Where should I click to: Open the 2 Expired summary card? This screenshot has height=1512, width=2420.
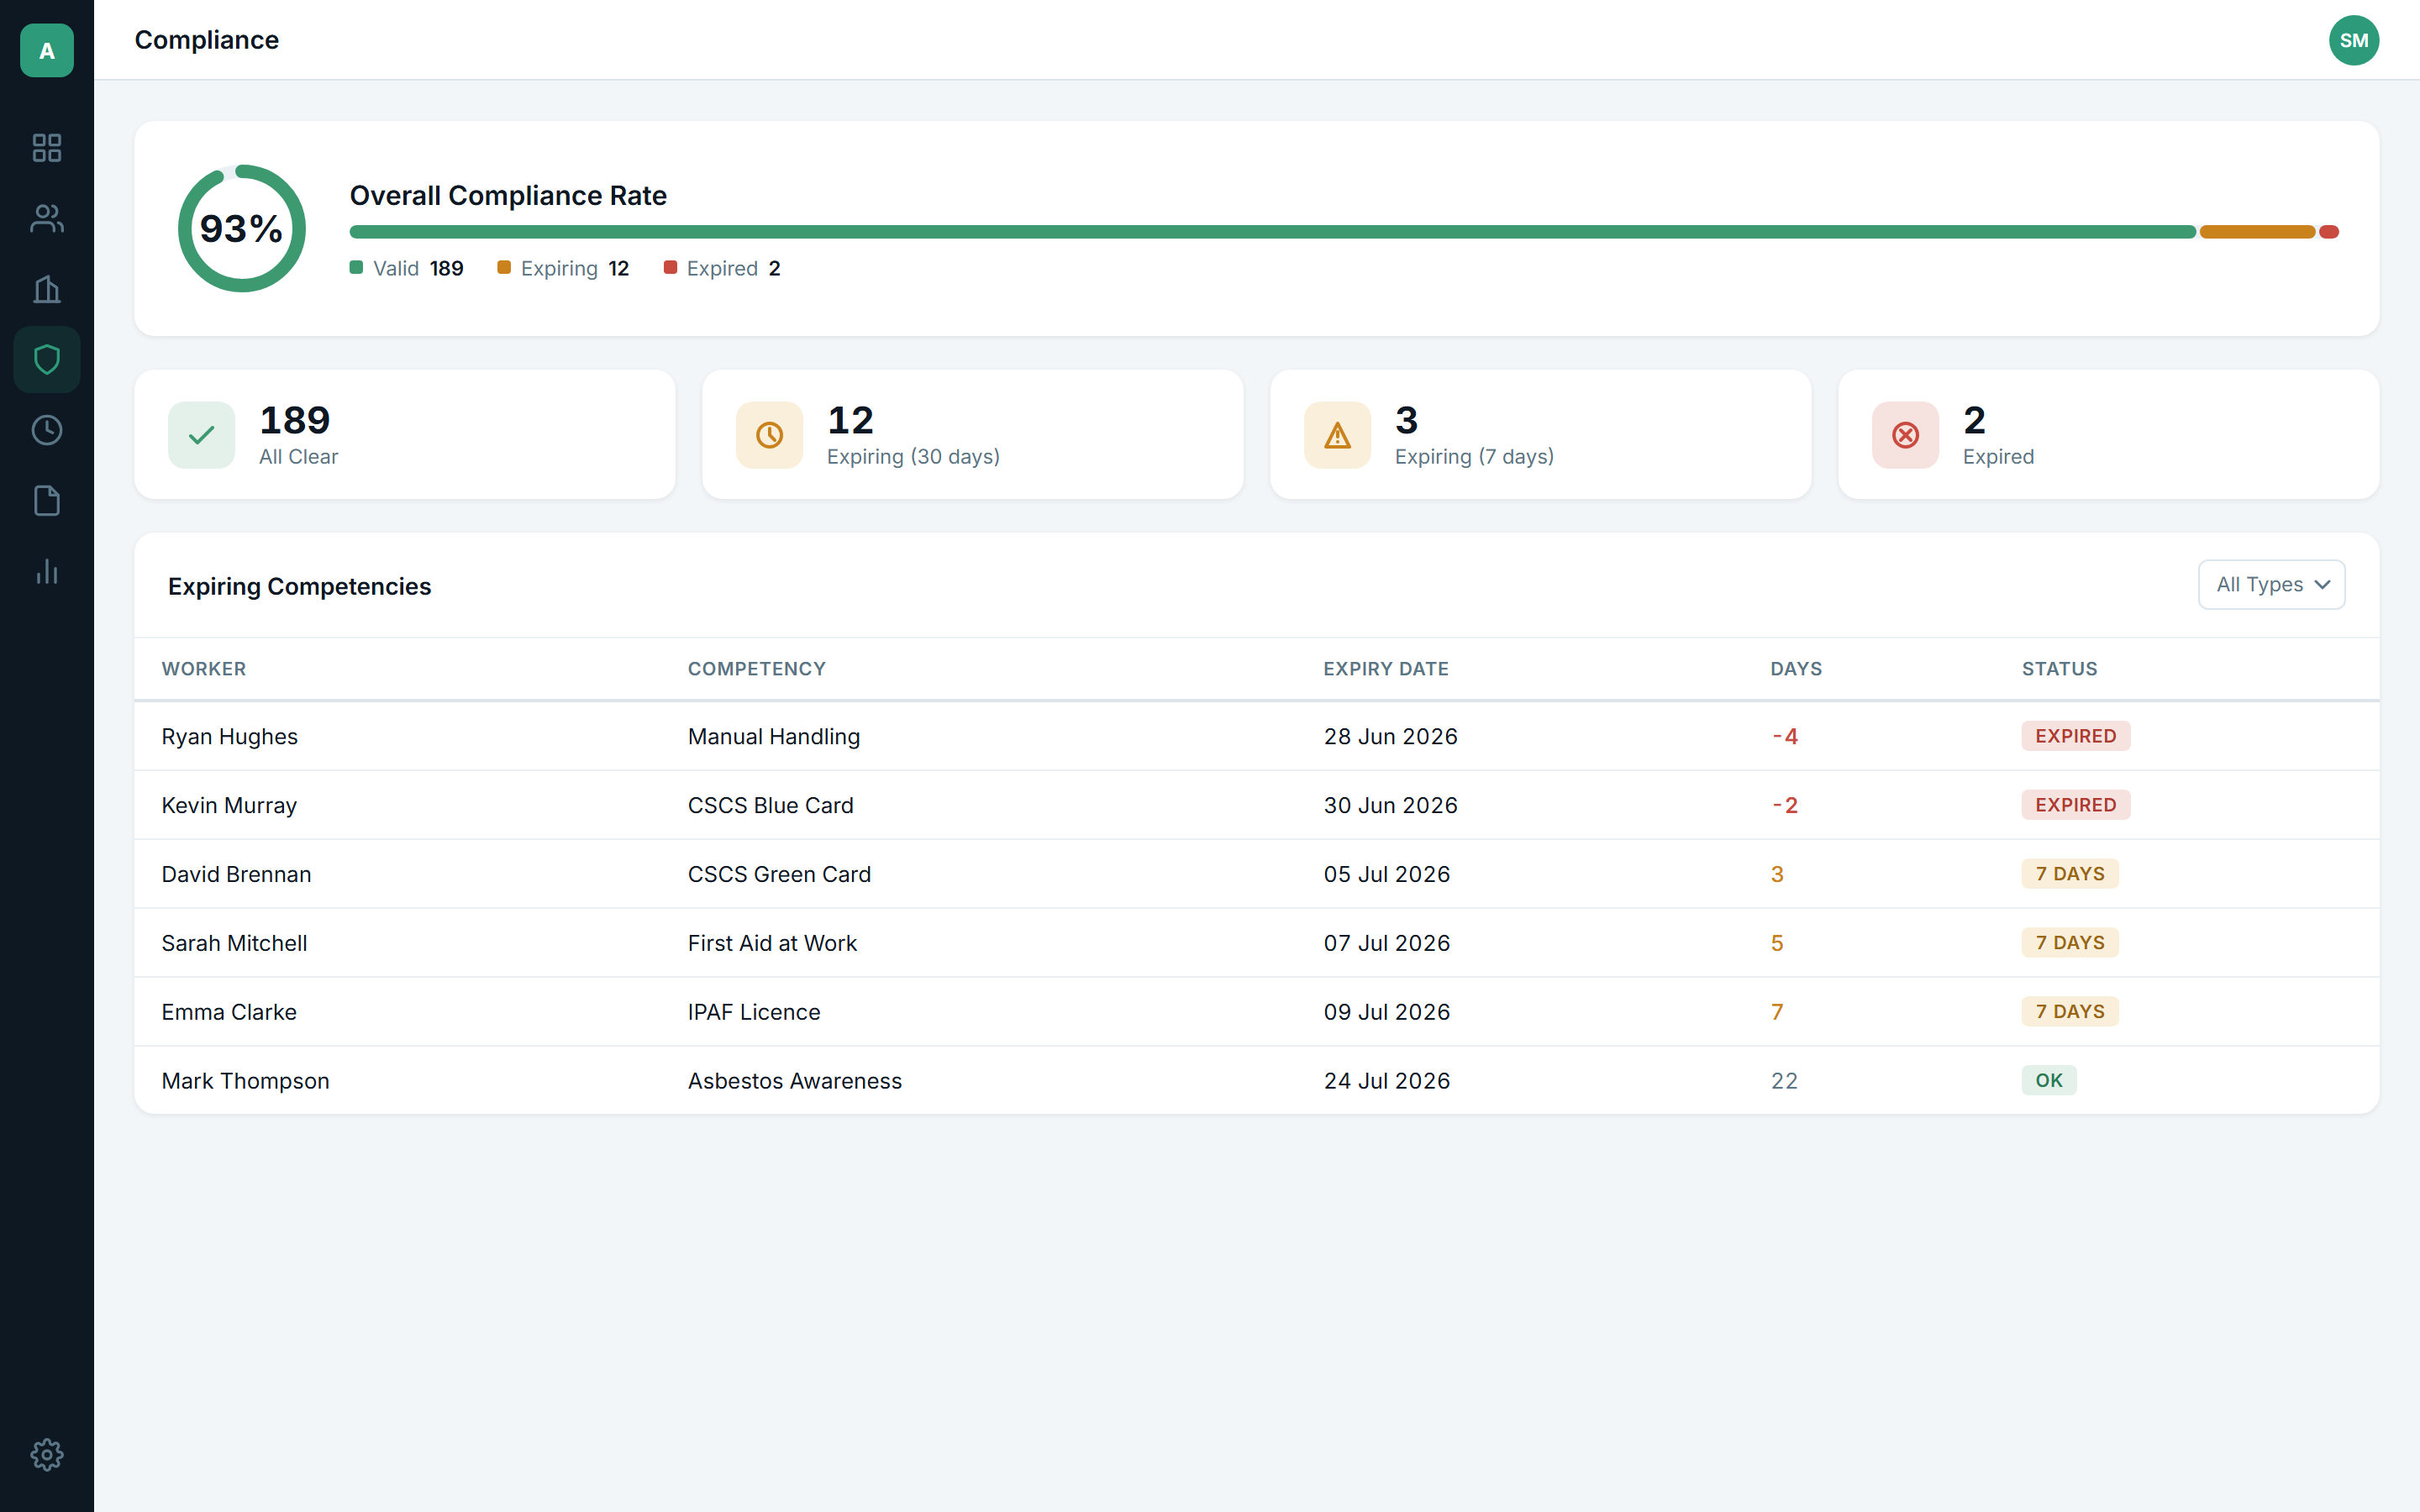tap(2108, 435)
